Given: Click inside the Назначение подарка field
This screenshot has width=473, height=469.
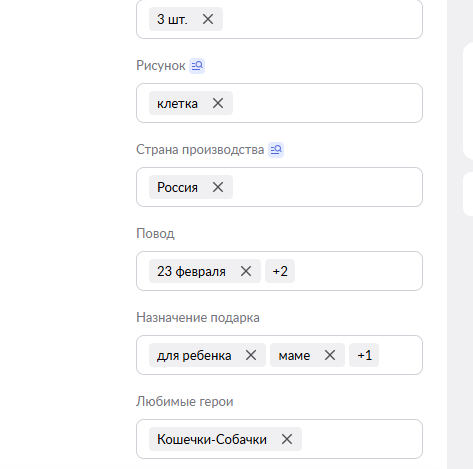Looking at the screenshot, I should [279, 355].
